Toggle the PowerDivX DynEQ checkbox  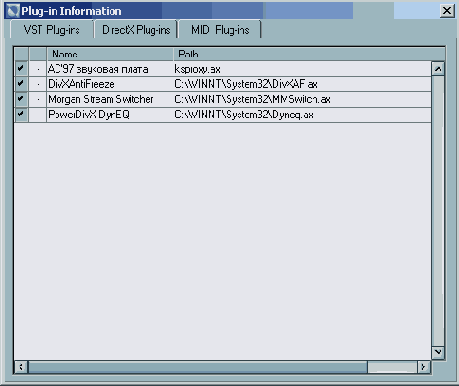pyautogui.click(x=21, y=114)
